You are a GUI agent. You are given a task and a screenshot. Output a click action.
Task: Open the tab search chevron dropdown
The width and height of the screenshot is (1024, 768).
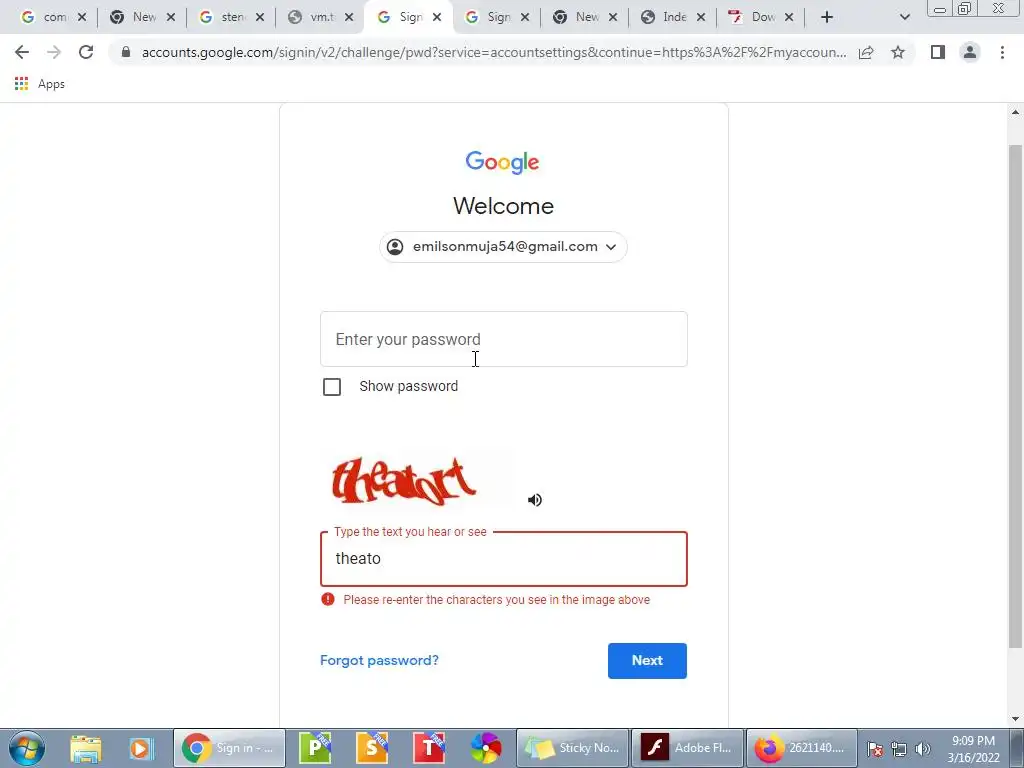(x=904, y=17)
